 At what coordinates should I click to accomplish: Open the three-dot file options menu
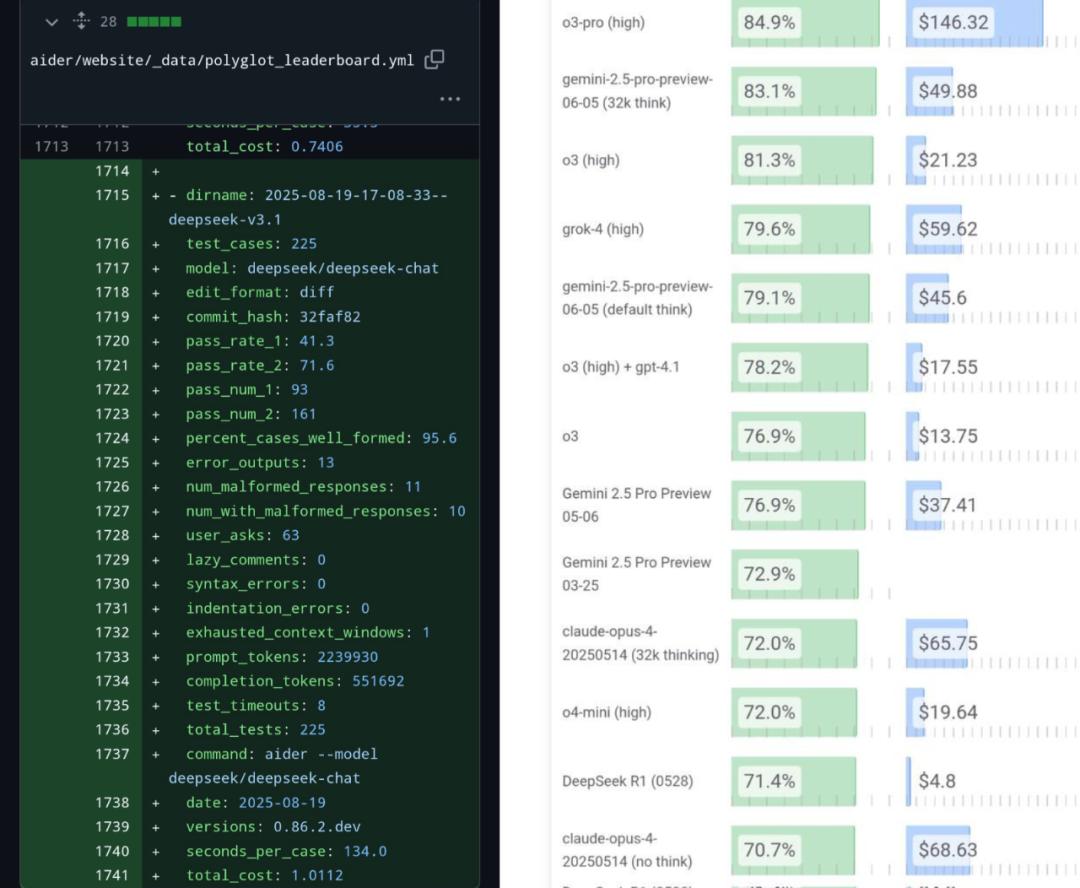(450, 99)
